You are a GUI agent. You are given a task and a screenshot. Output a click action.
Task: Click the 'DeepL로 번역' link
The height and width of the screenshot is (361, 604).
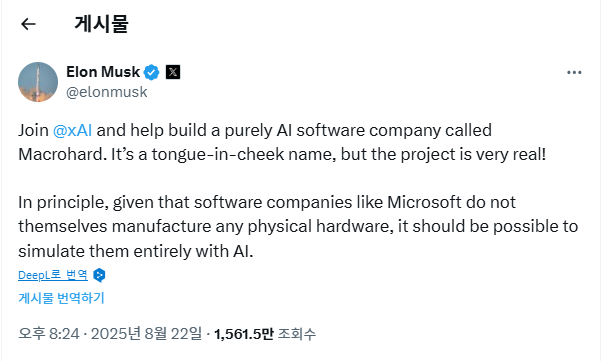point(53,275)
